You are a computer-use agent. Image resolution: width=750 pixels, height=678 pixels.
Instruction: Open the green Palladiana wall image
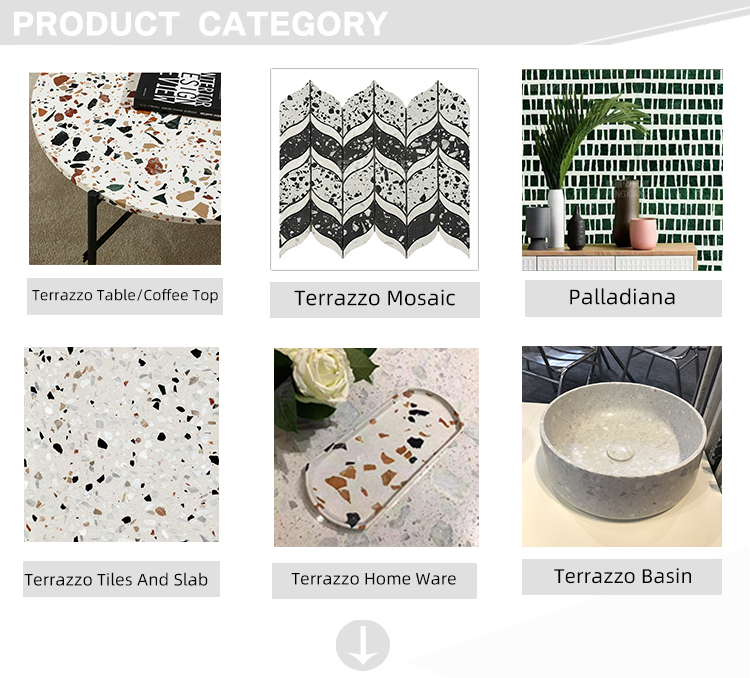[622, 170]
